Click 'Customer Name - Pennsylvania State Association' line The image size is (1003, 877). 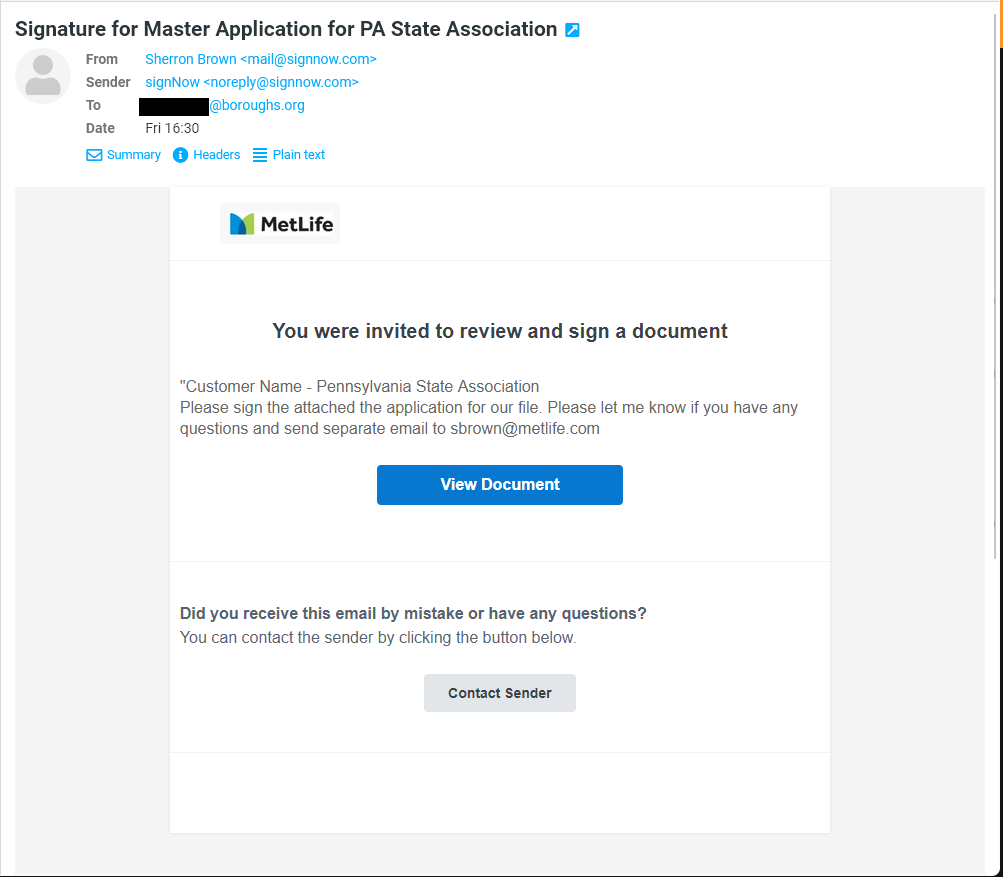pyautogui.click(x=359, y=386)
